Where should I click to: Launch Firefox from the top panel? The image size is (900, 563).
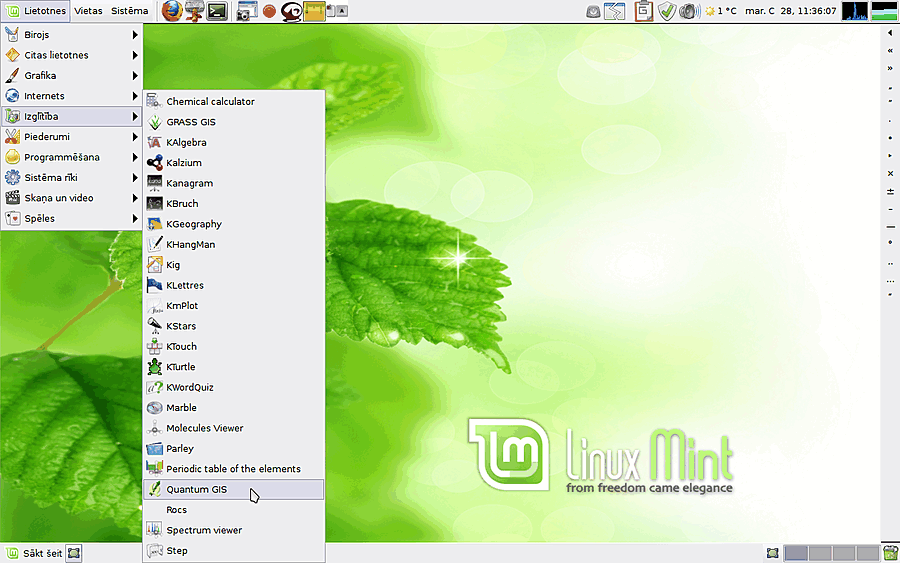pyautogui.click(x=172, y=11)
